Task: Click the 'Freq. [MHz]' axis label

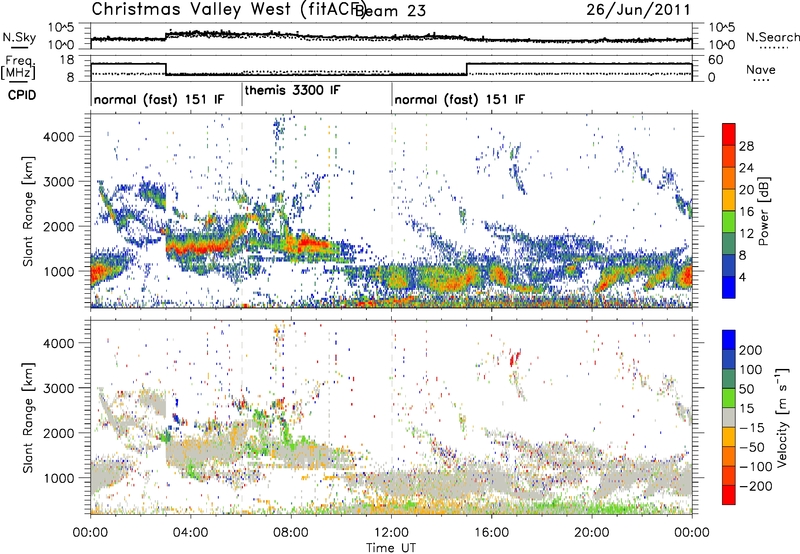Action: [x=19, y=67]
